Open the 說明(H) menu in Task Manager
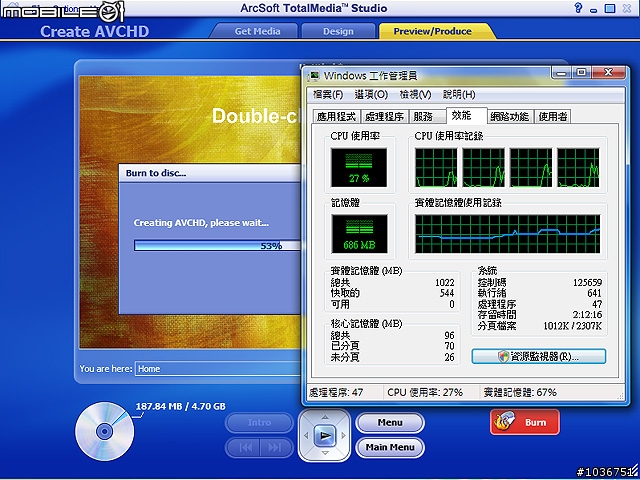640x480 pixels. [459, 95]
